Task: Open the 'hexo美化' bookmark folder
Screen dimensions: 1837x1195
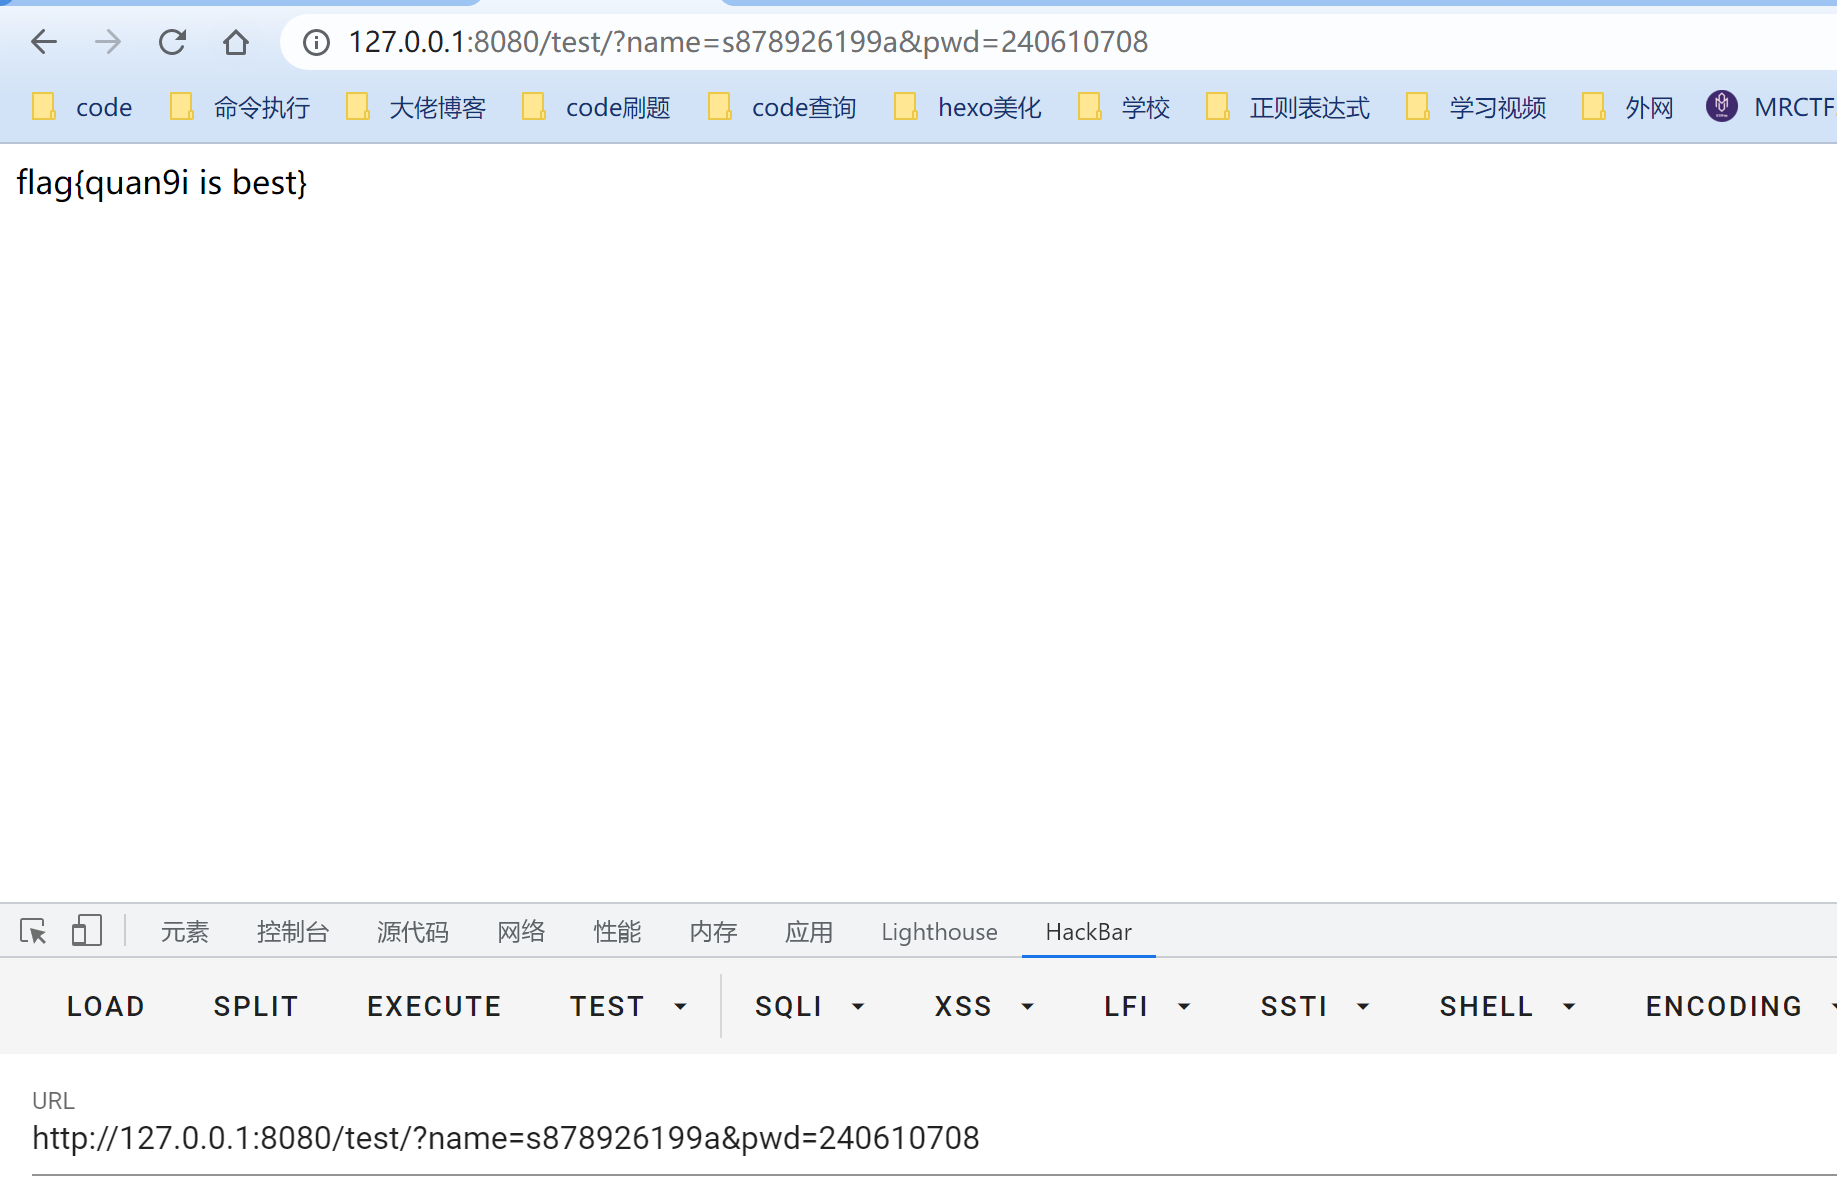Action: click(x=967, y=107)
